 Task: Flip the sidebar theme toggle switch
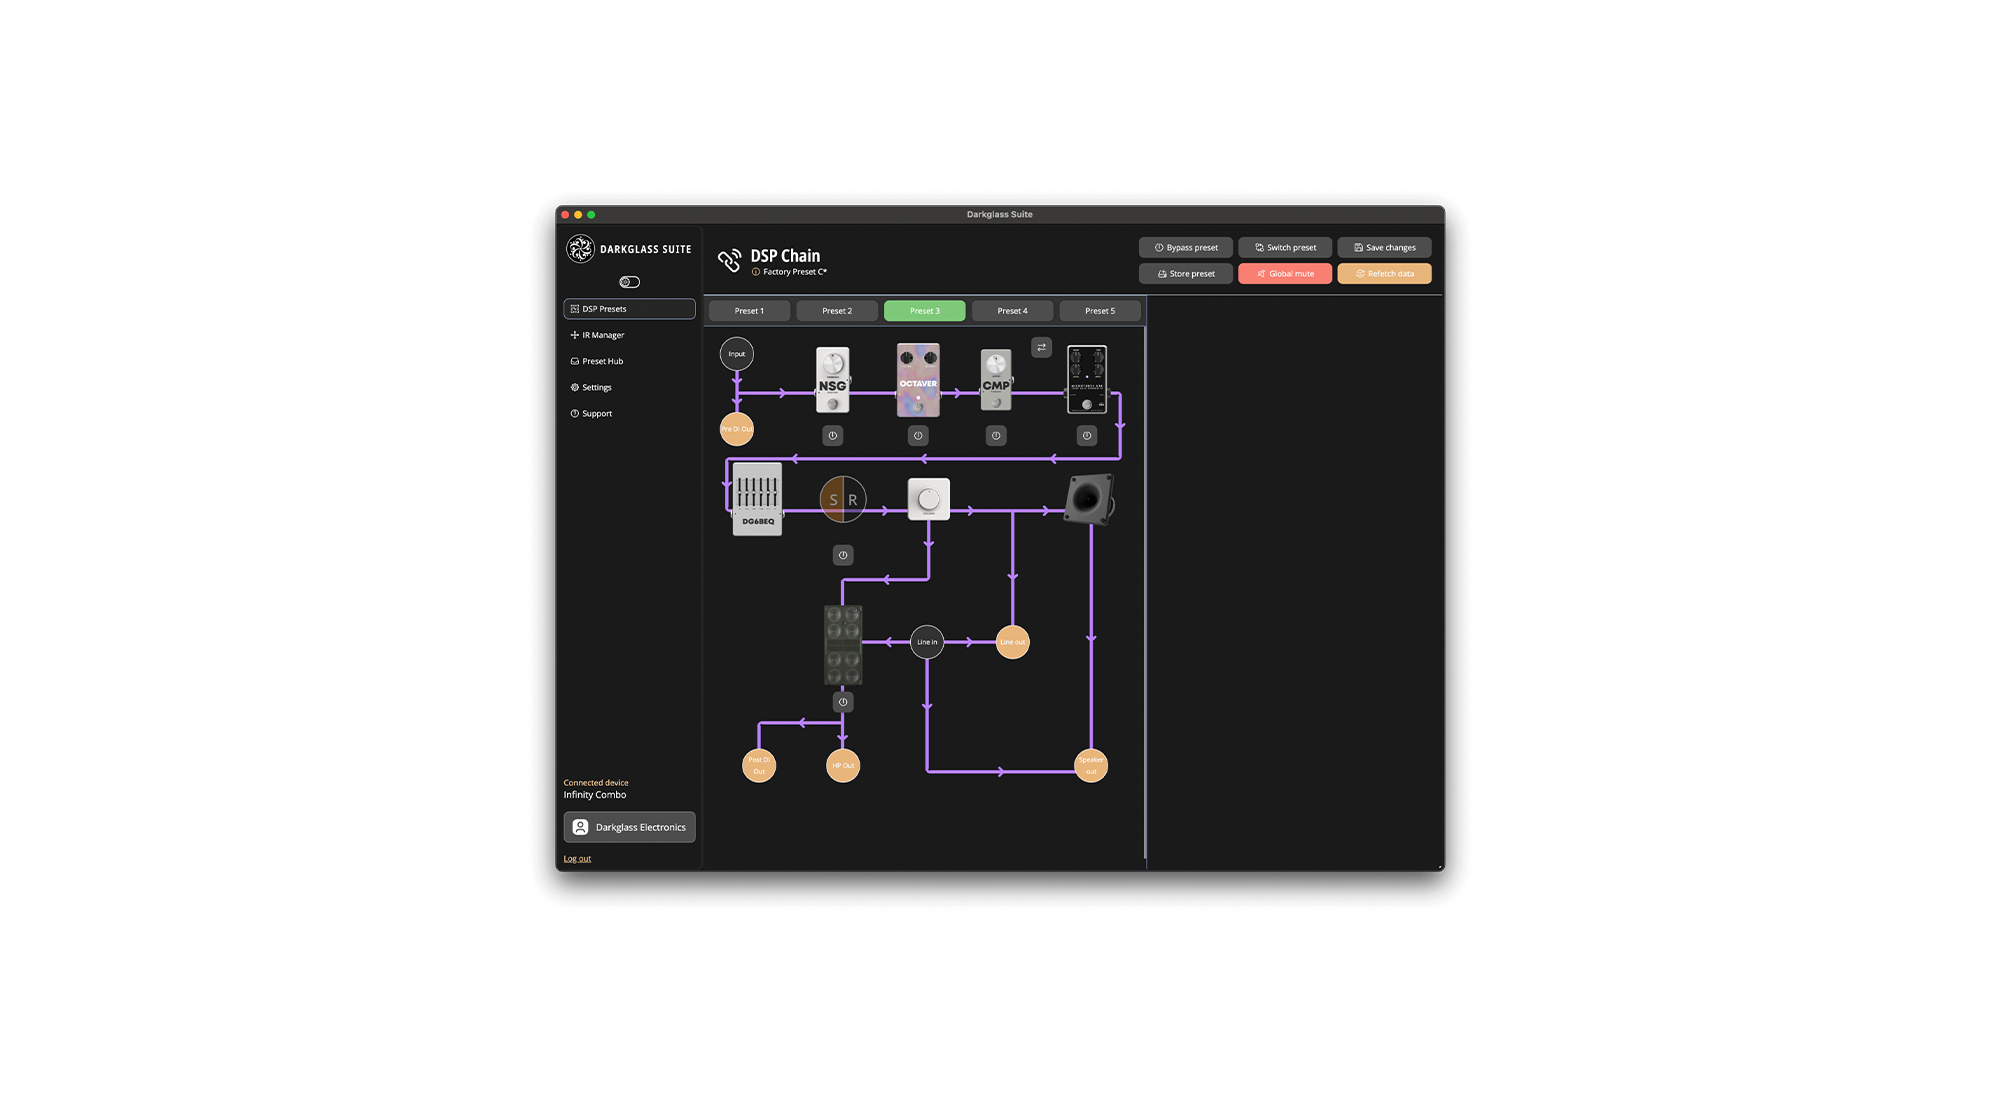tap(629, 282)
